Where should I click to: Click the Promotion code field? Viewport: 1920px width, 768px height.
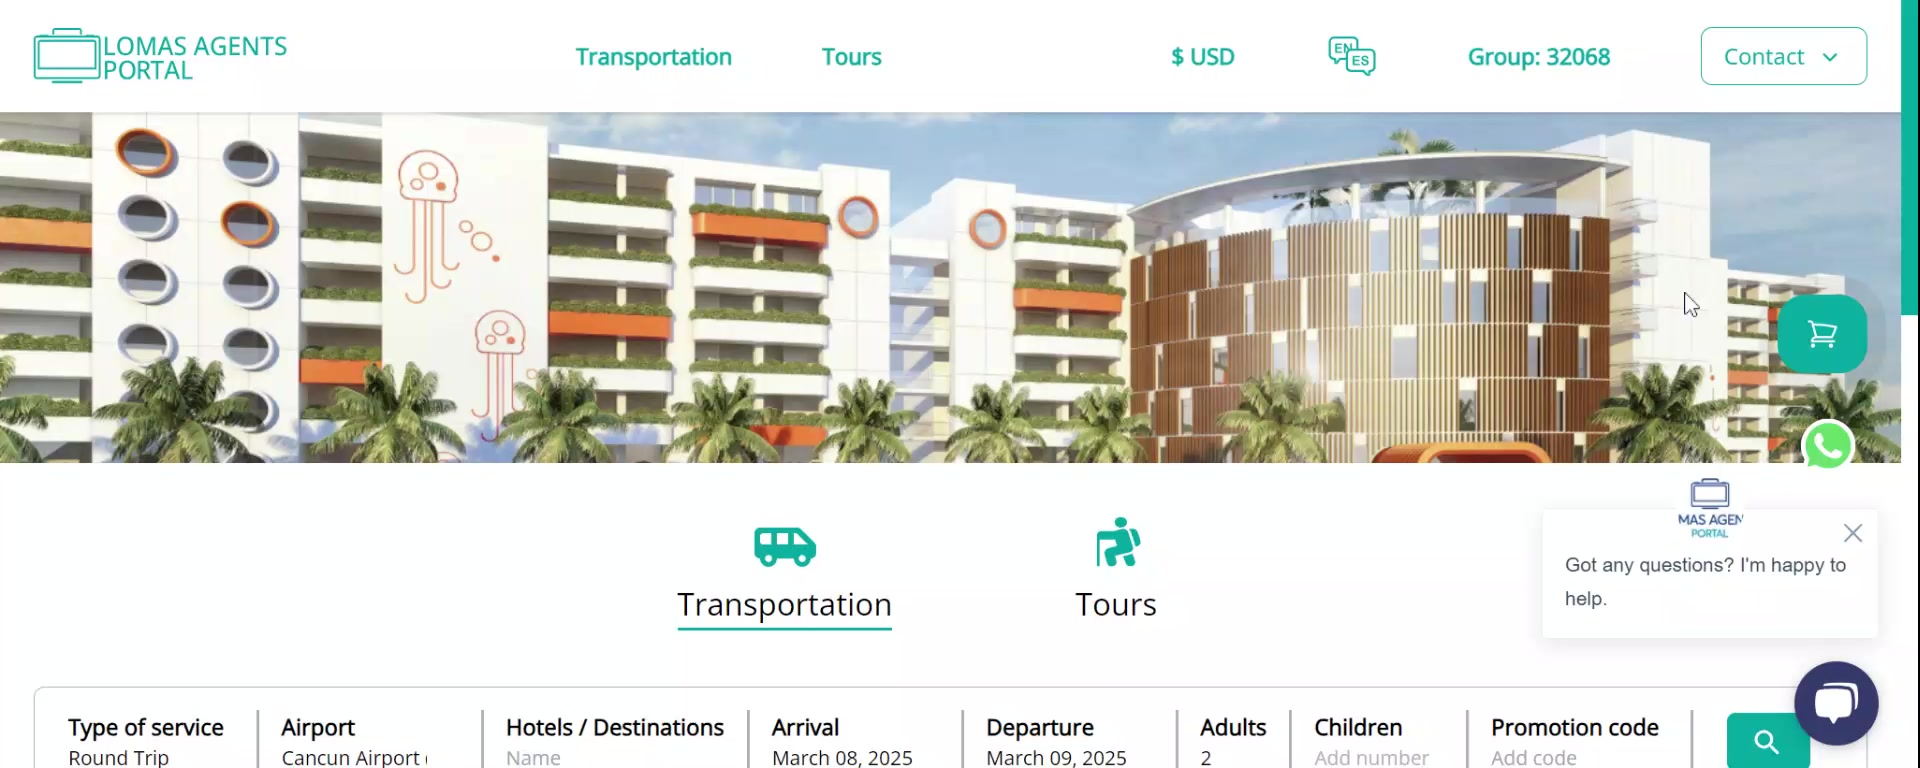tap(1574, 741)
